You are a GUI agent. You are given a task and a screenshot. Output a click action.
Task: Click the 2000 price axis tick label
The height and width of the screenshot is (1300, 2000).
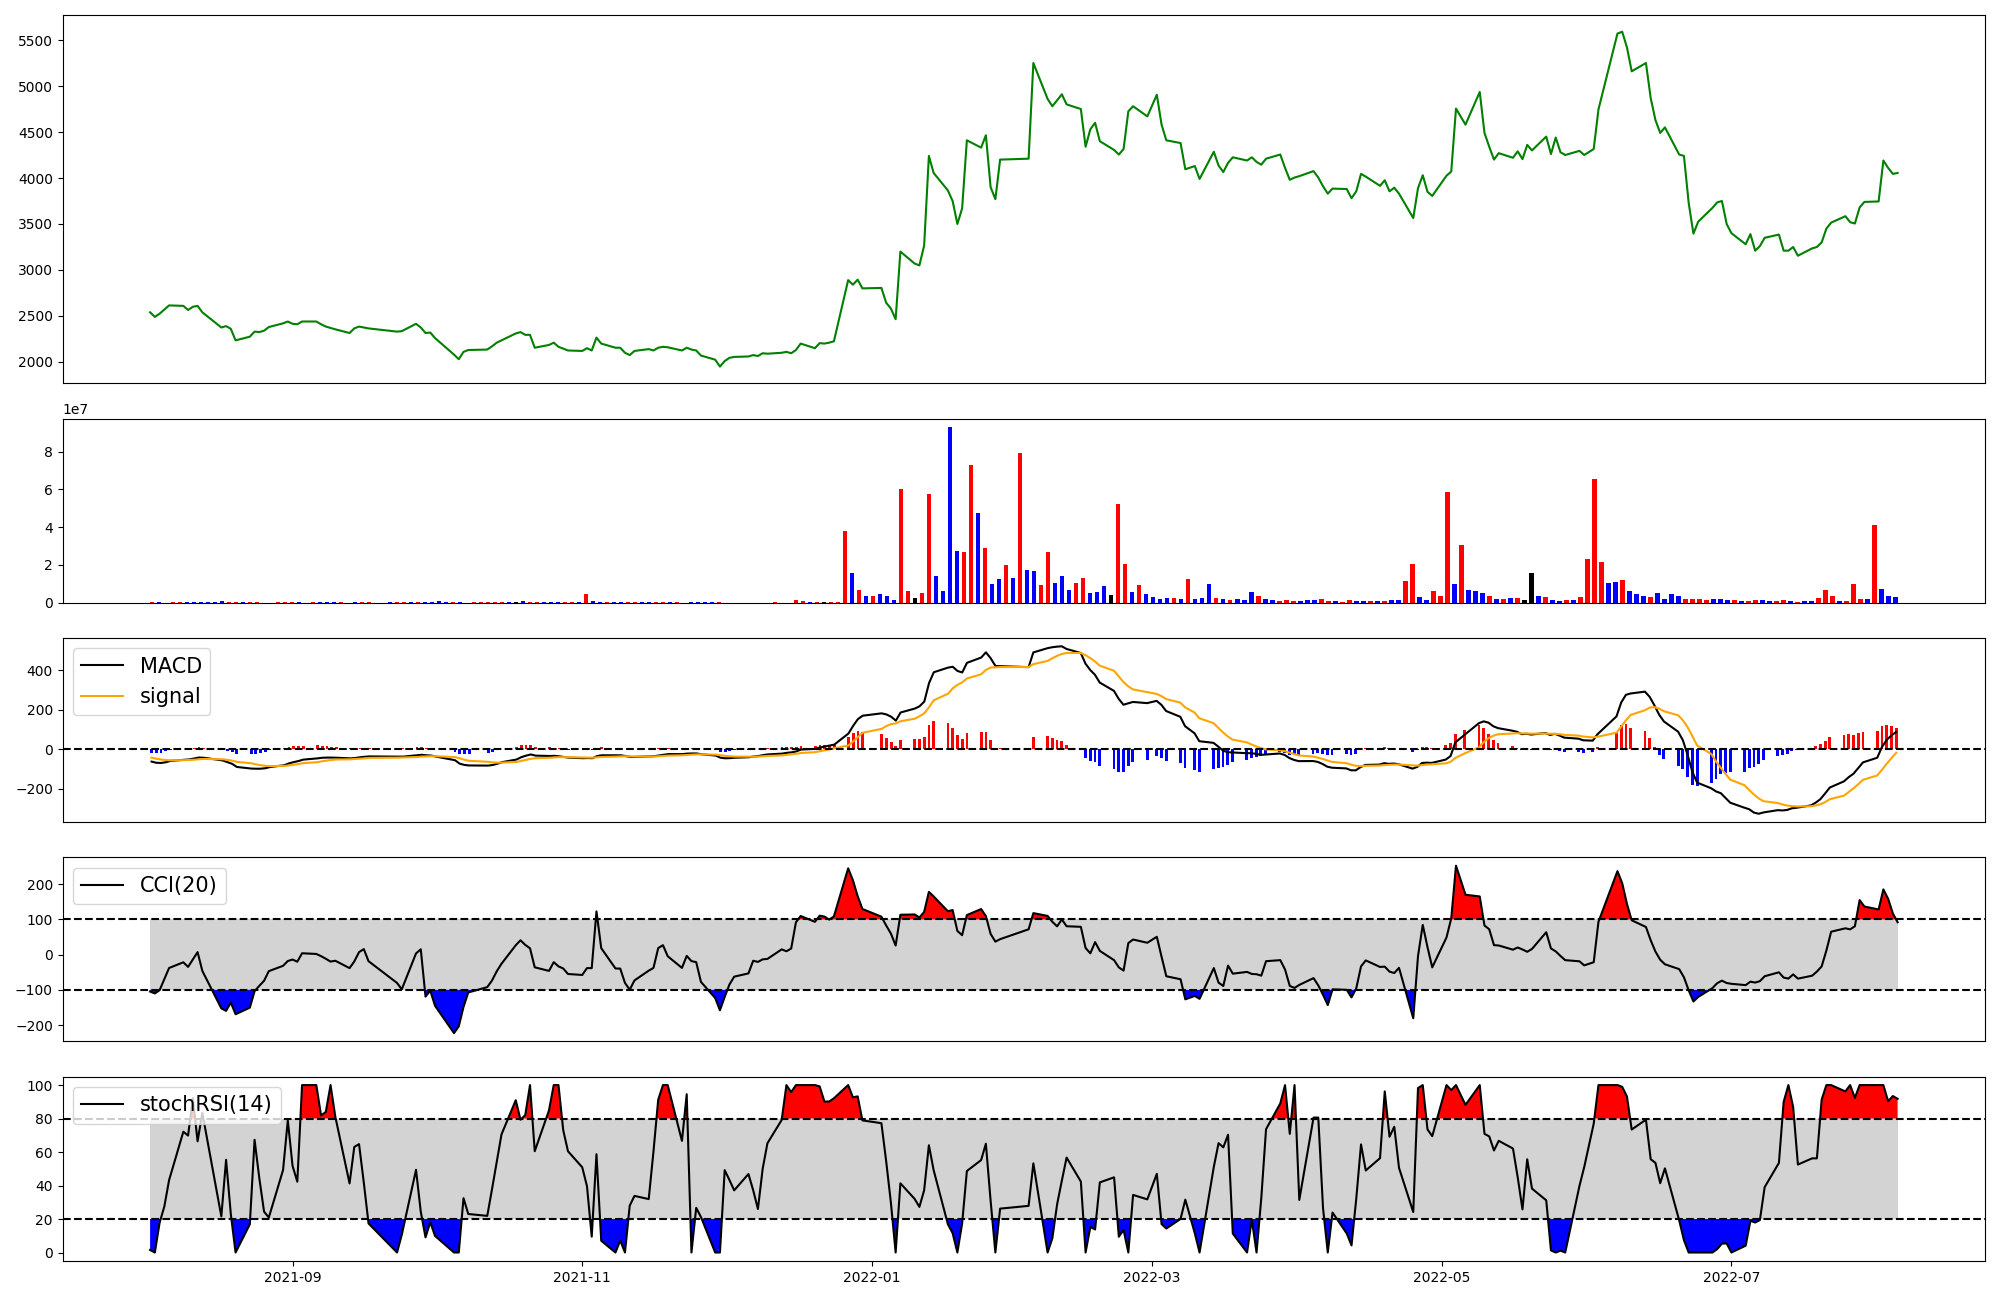point(35,362)
